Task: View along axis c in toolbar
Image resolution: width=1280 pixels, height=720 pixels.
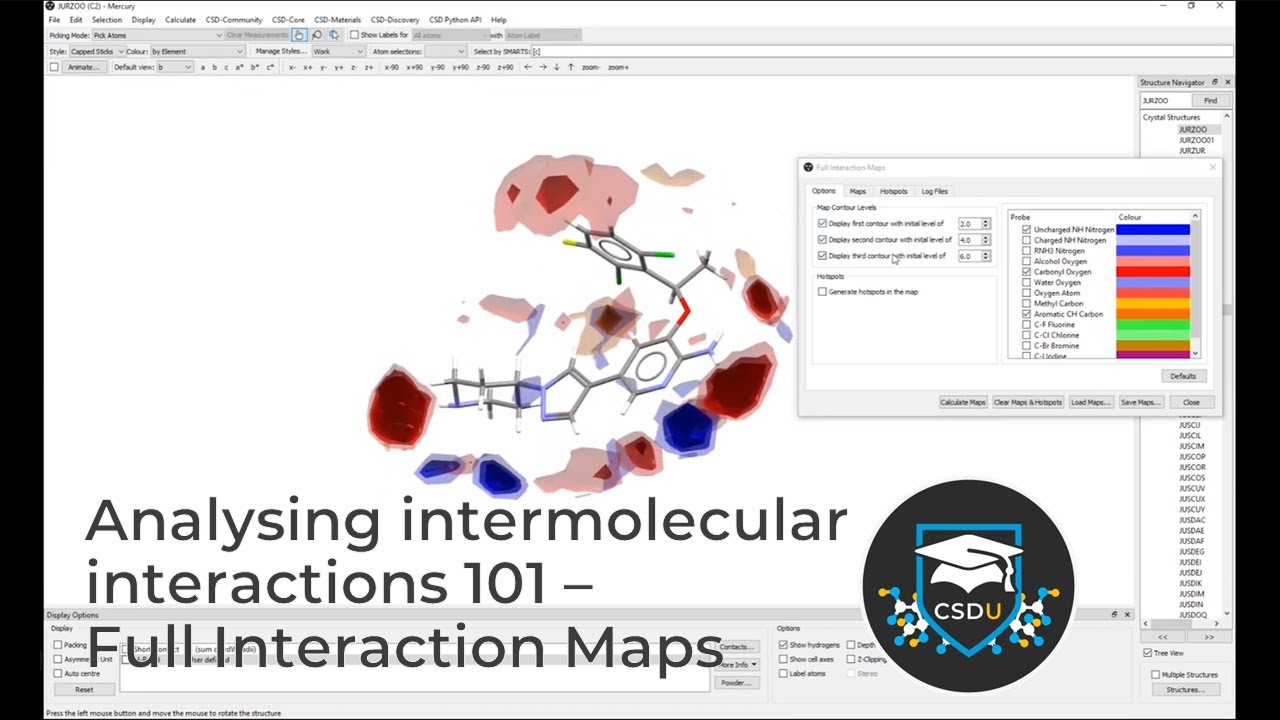Action: tap(226, 67)
